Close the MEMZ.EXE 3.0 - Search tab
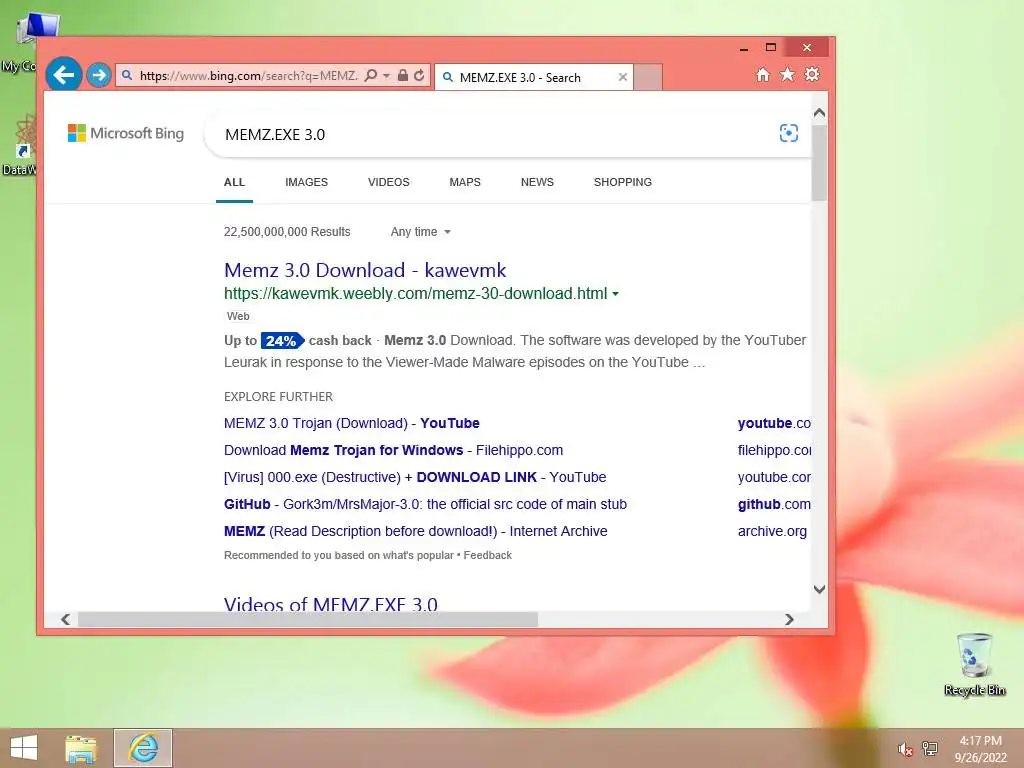The height and width of the screenshot is (768, 1024). click(623, 77)
